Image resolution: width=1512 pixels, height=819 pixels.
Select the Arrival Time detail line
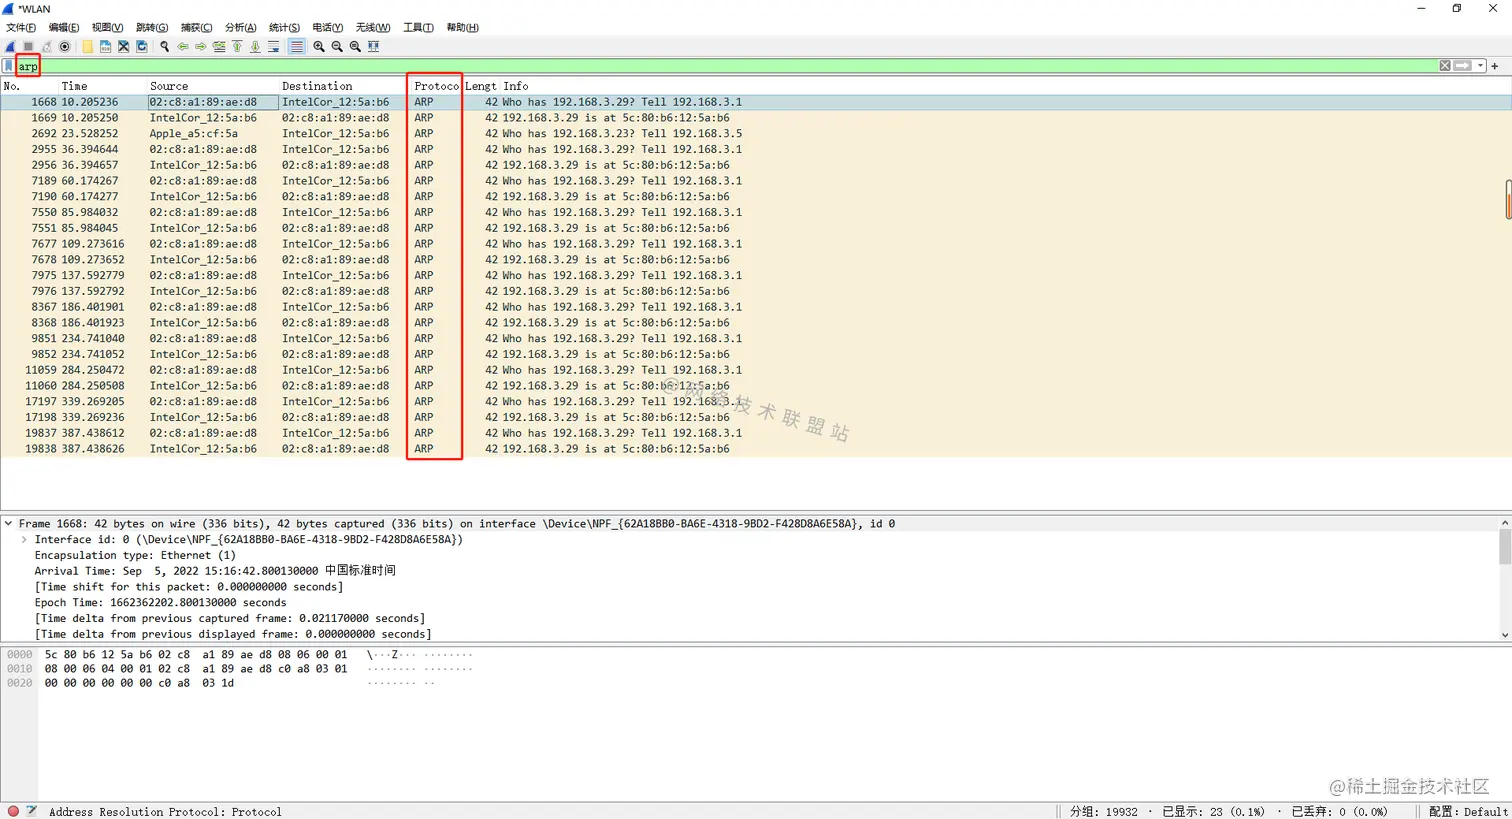[215, 571]
